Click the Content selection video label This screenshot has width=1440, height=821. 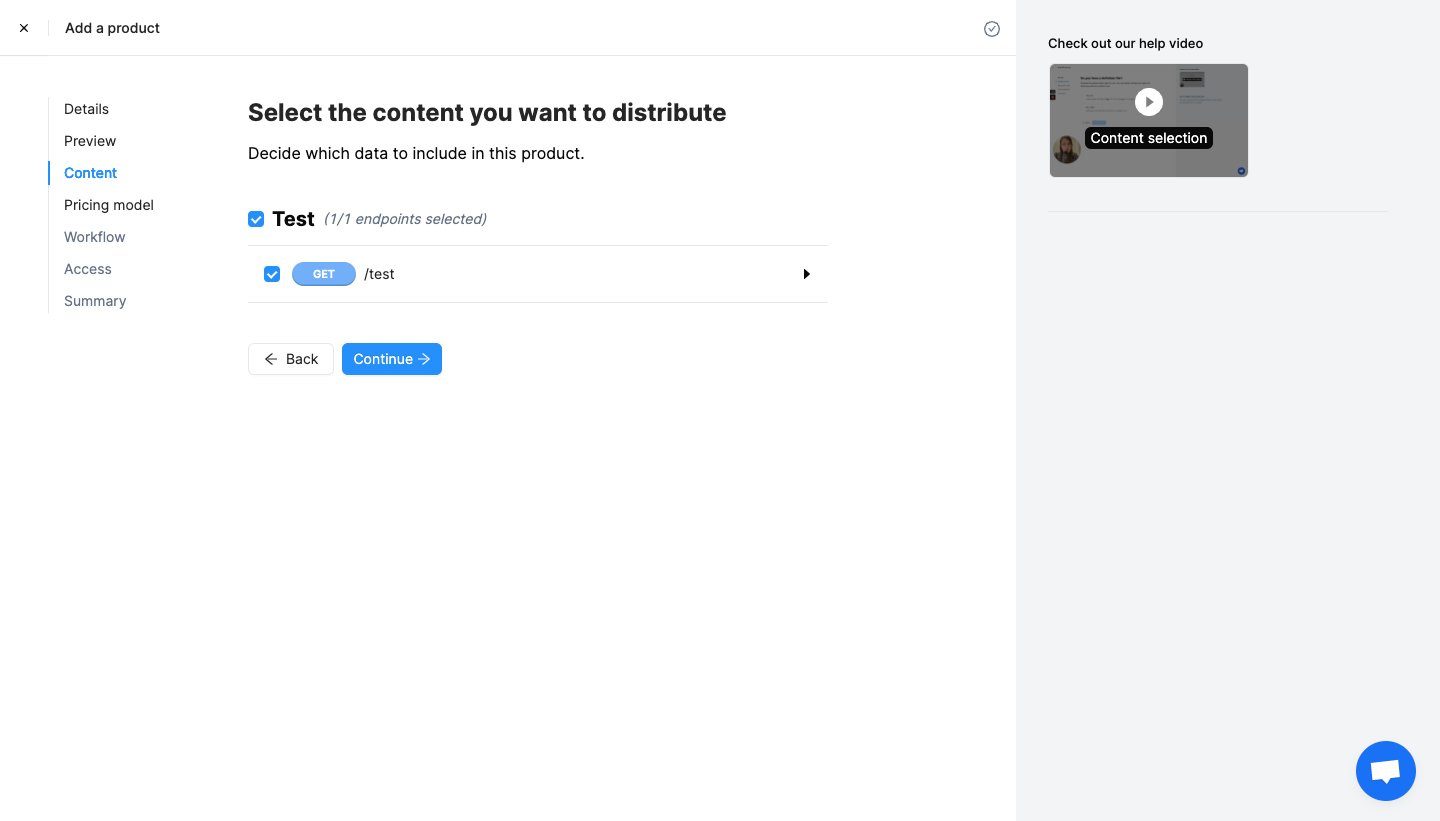(x=1148, y=138)
